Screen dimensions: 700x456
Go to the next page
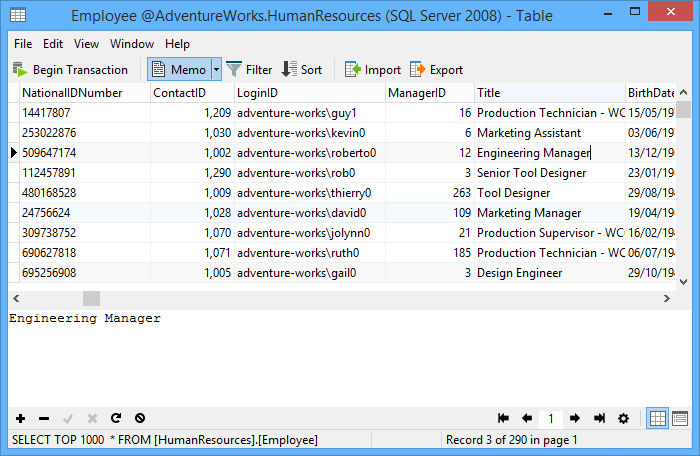[x=575, y=418]
